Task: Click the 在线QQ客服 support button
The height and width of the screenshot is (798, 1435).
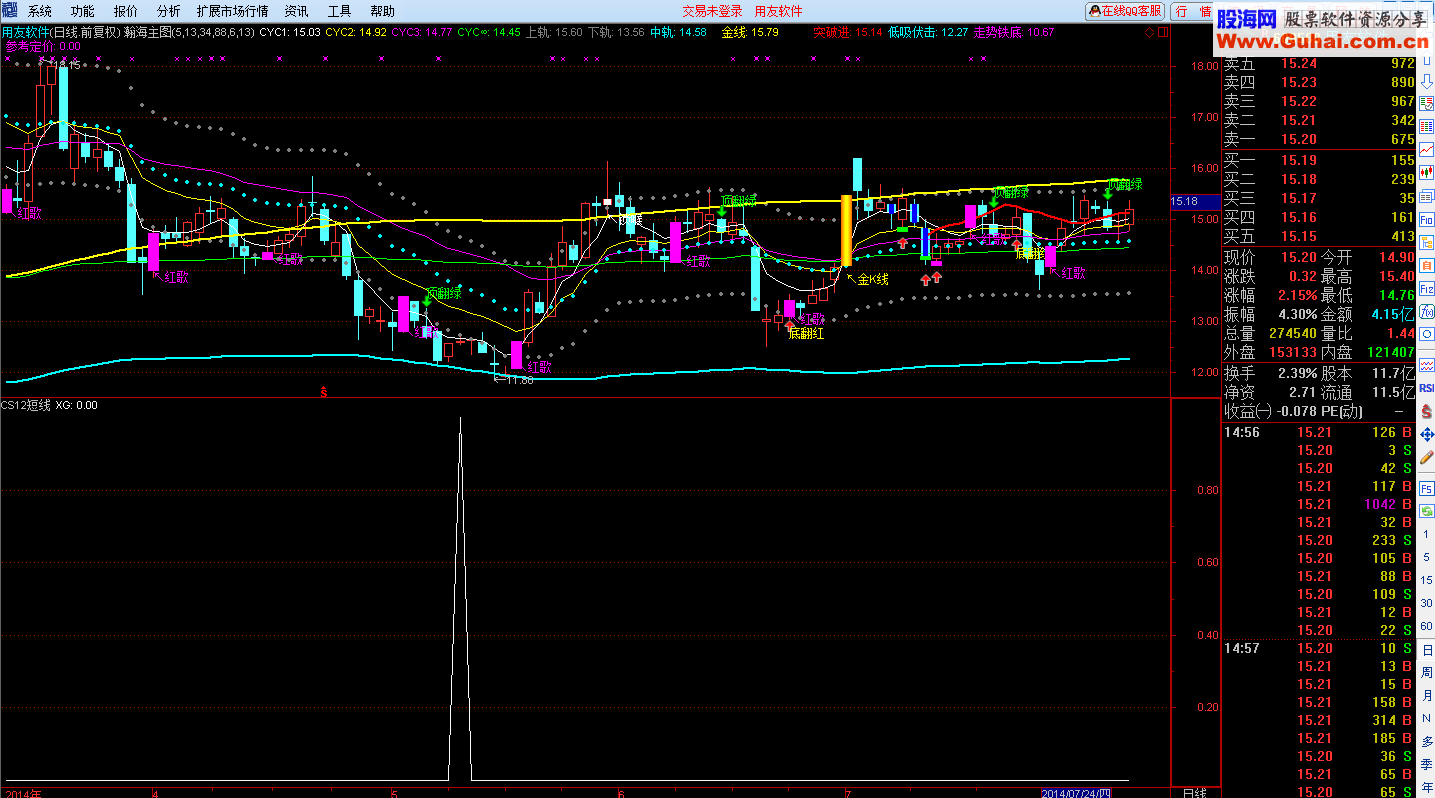Action: point(1126,11)
